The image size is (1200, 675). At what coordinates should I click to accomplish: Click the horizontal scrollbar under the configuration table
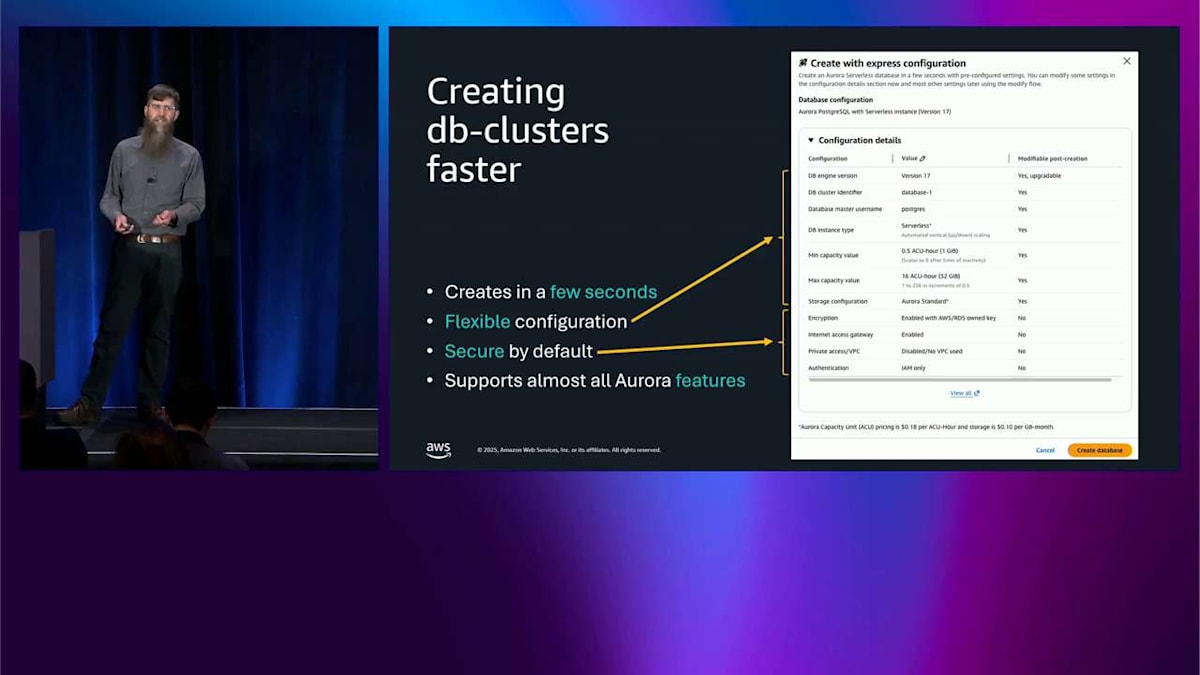pyautogui.click(x=960, y=380)
